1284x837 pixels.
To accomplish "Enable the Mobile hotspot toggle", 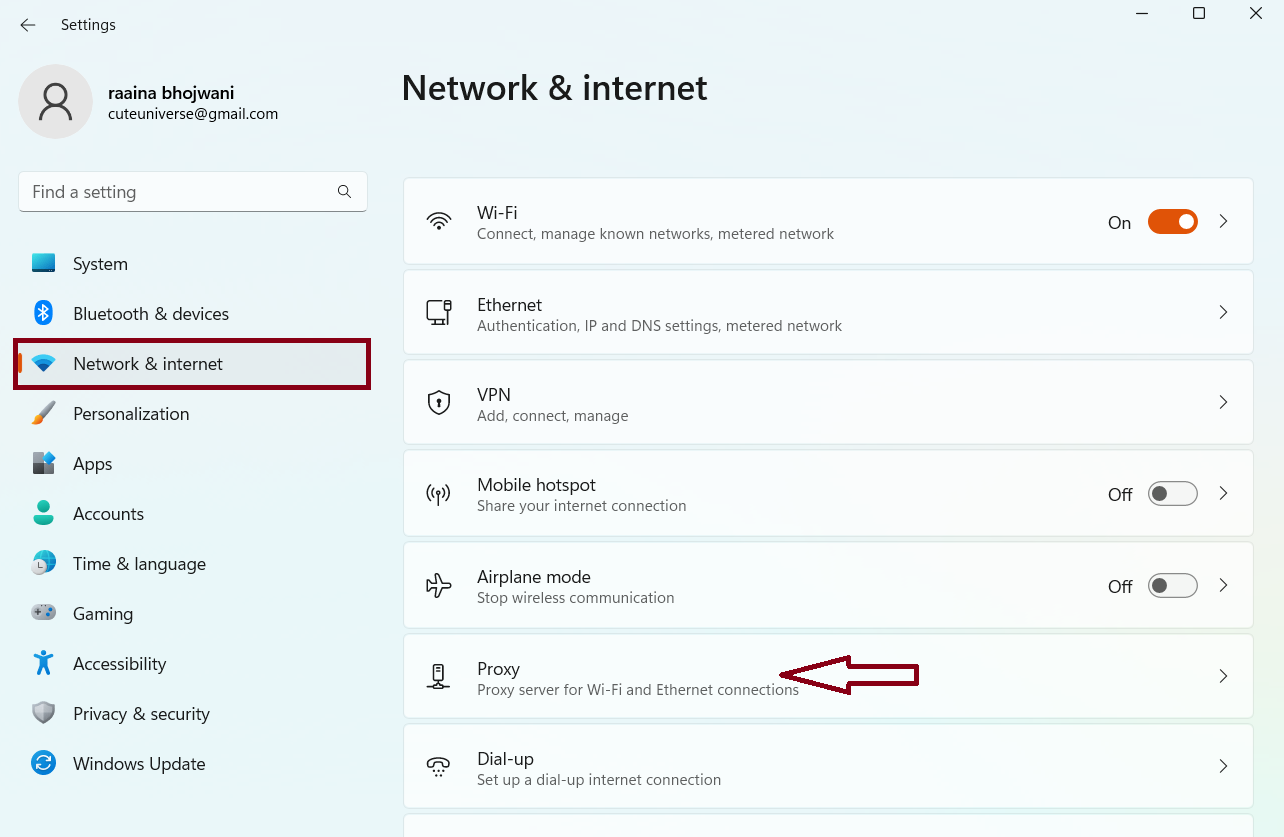I will (x=1172, y=494).
